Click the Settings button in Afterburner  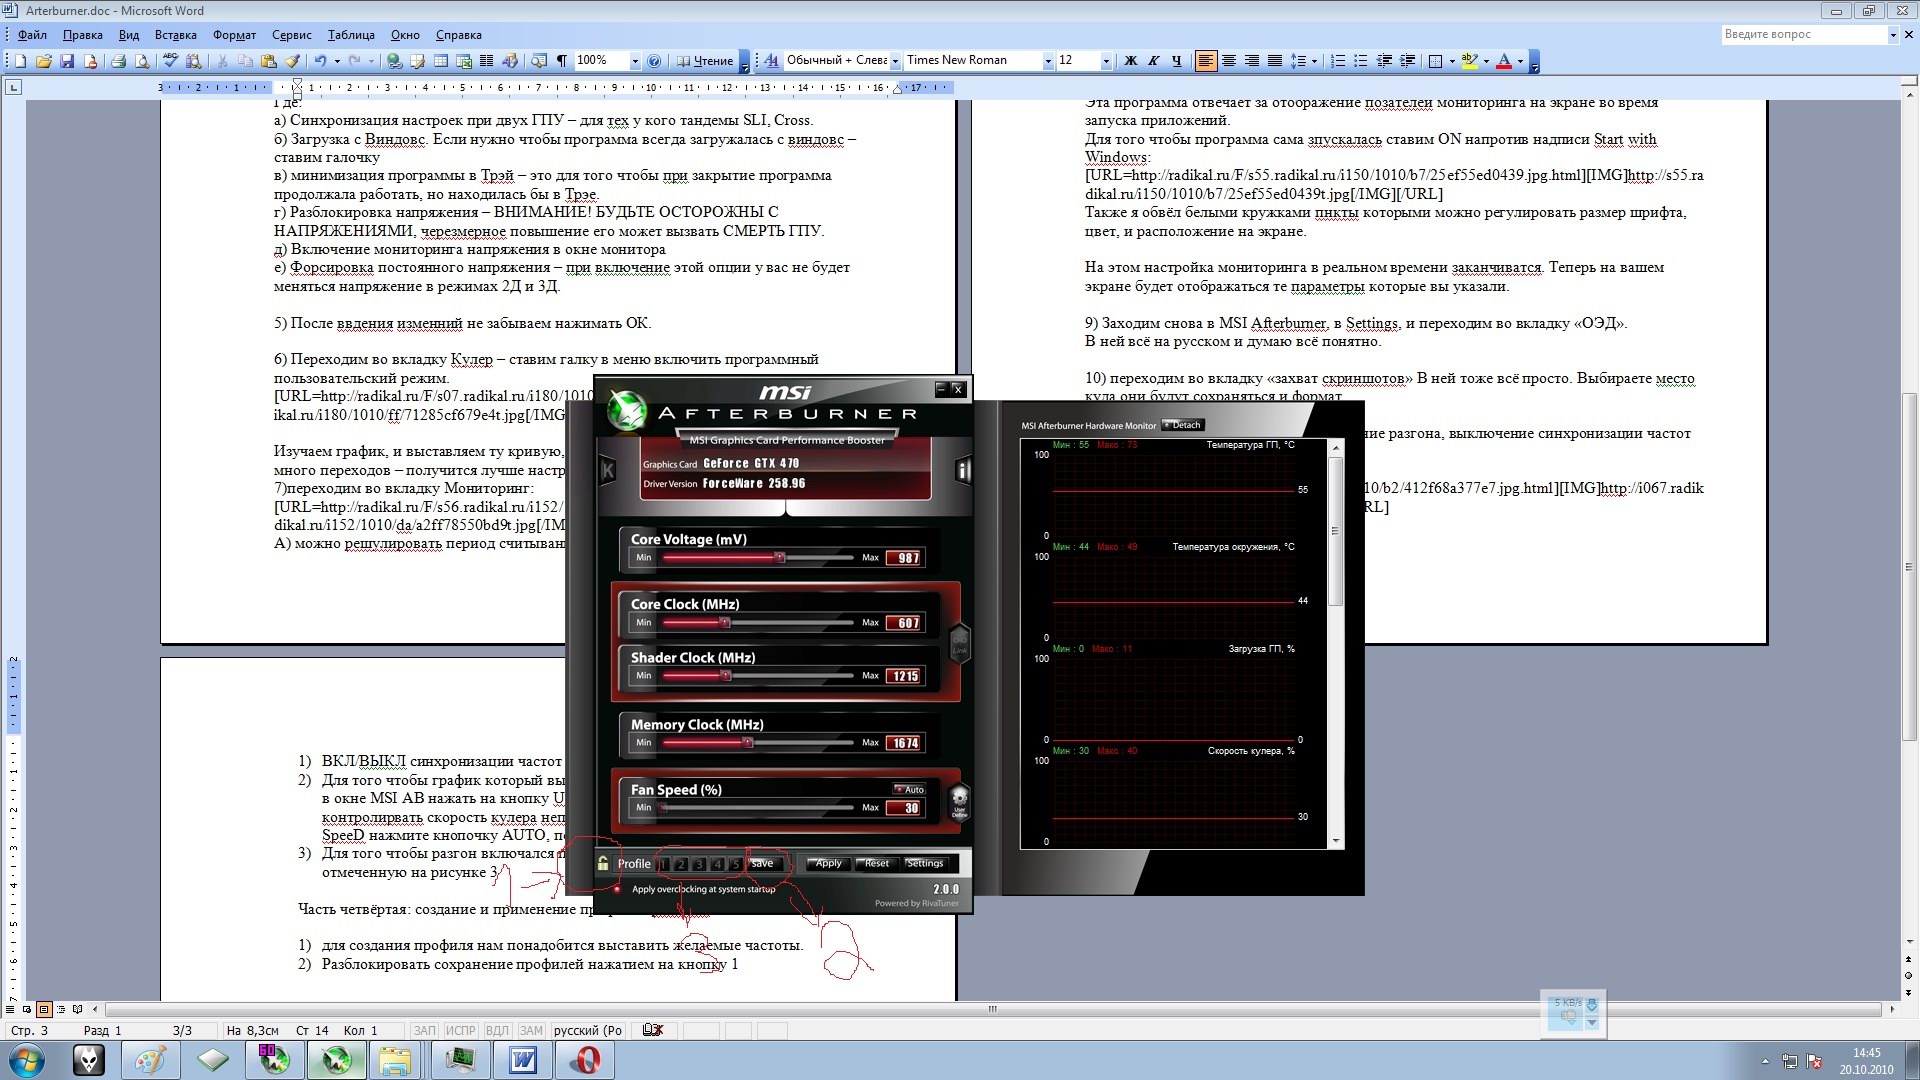click(x=924, y=863)
